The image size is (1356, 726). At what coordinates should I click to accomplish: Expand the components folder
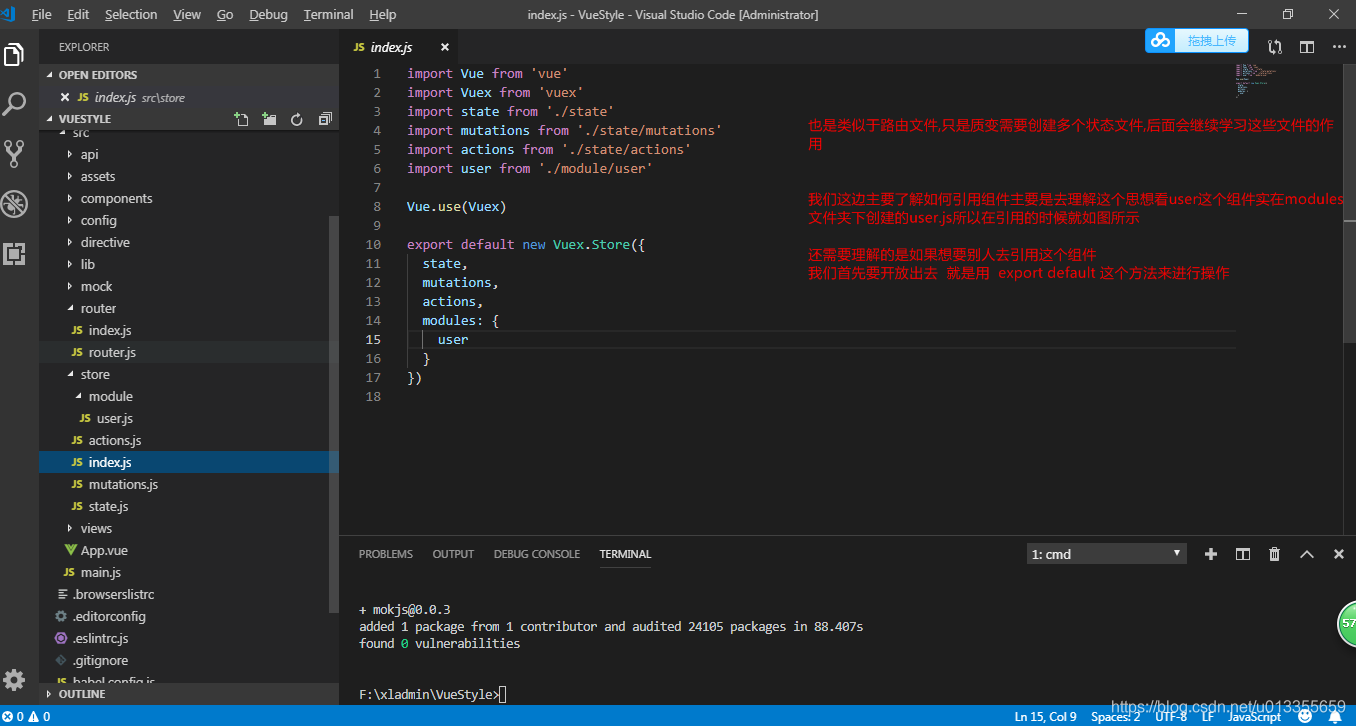[189, 198]
